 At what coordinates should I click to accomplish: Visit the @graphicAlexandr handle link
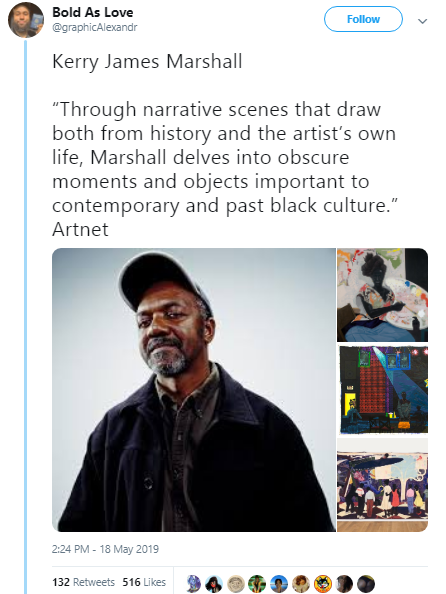tap(94, 28)
